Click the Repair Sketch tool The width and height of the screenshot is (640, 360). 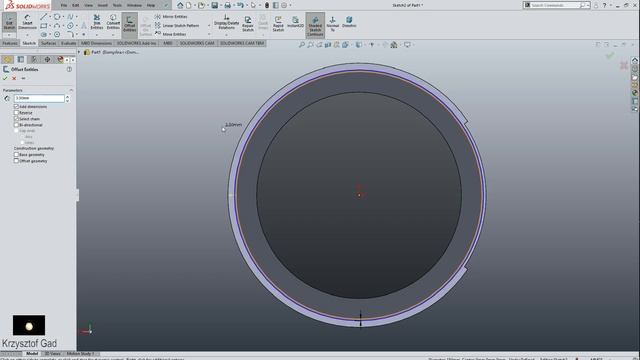248,24
